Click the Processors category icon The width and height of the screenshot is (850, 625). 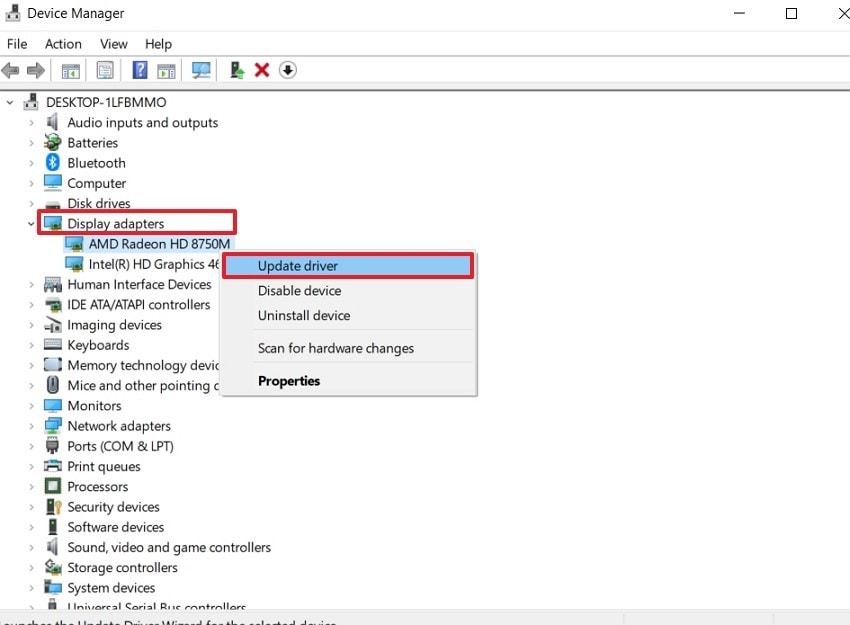tap(53, 486)
